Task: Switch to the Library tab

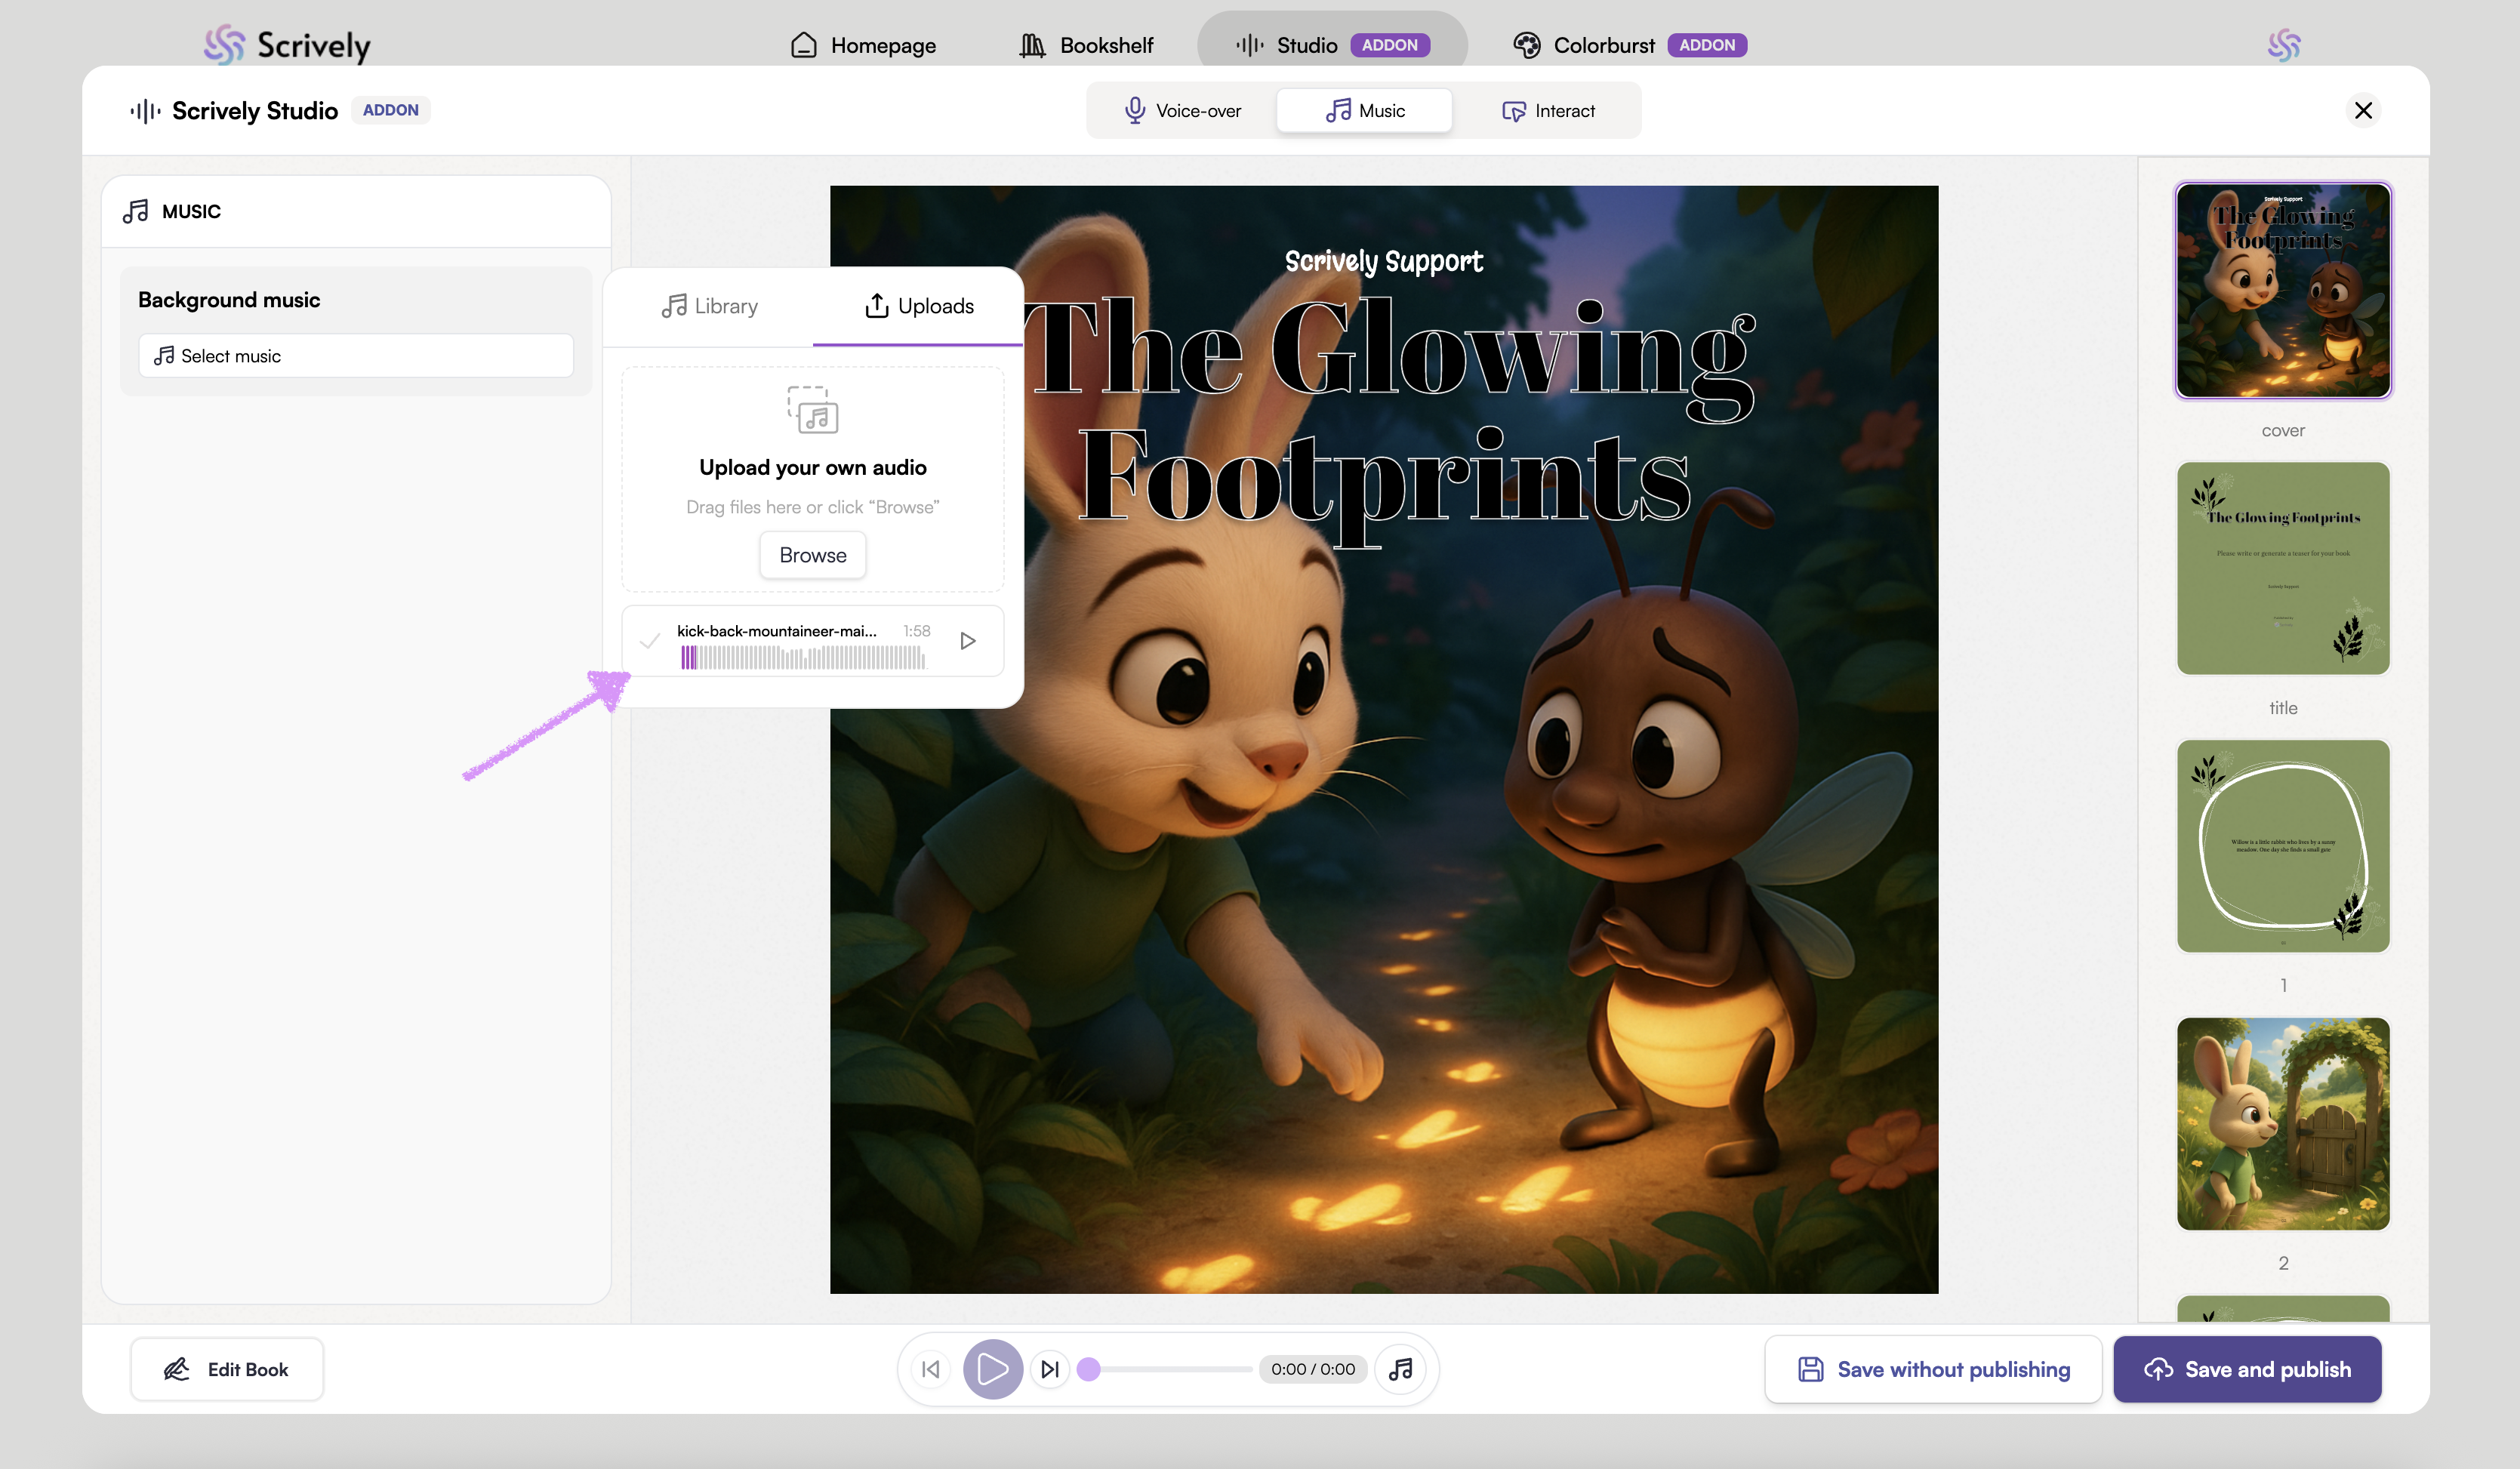Action: pyautogui.click(x=709, y=306)
